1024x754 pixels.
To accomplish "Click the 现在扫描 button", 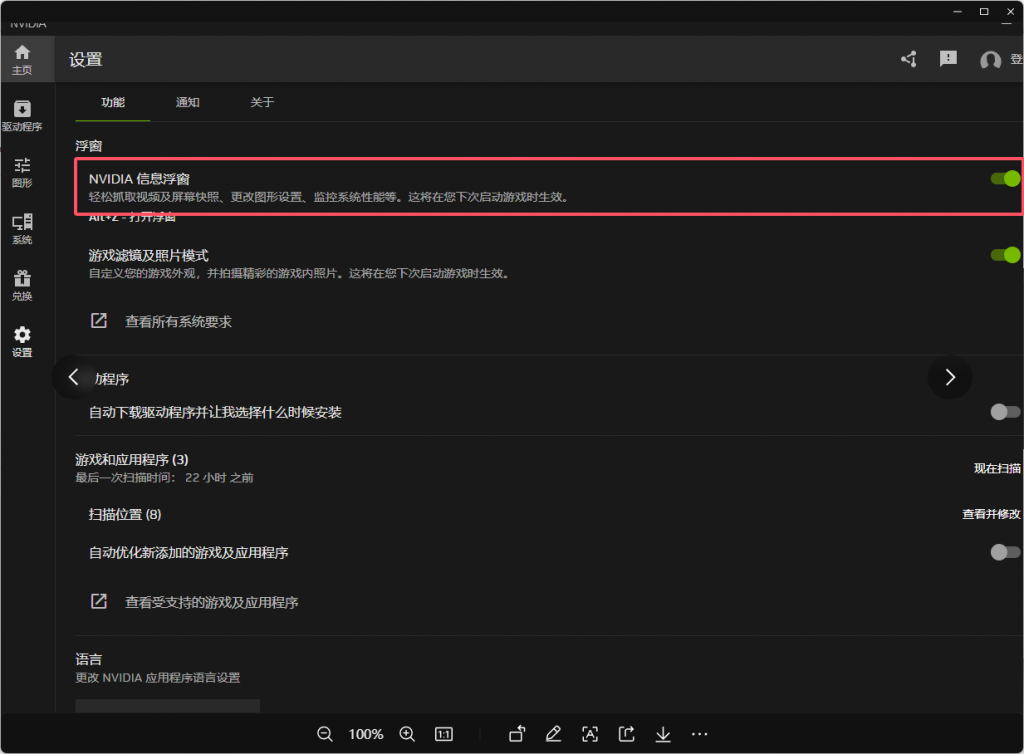I will pyautogui.click(x=997, y=468).
